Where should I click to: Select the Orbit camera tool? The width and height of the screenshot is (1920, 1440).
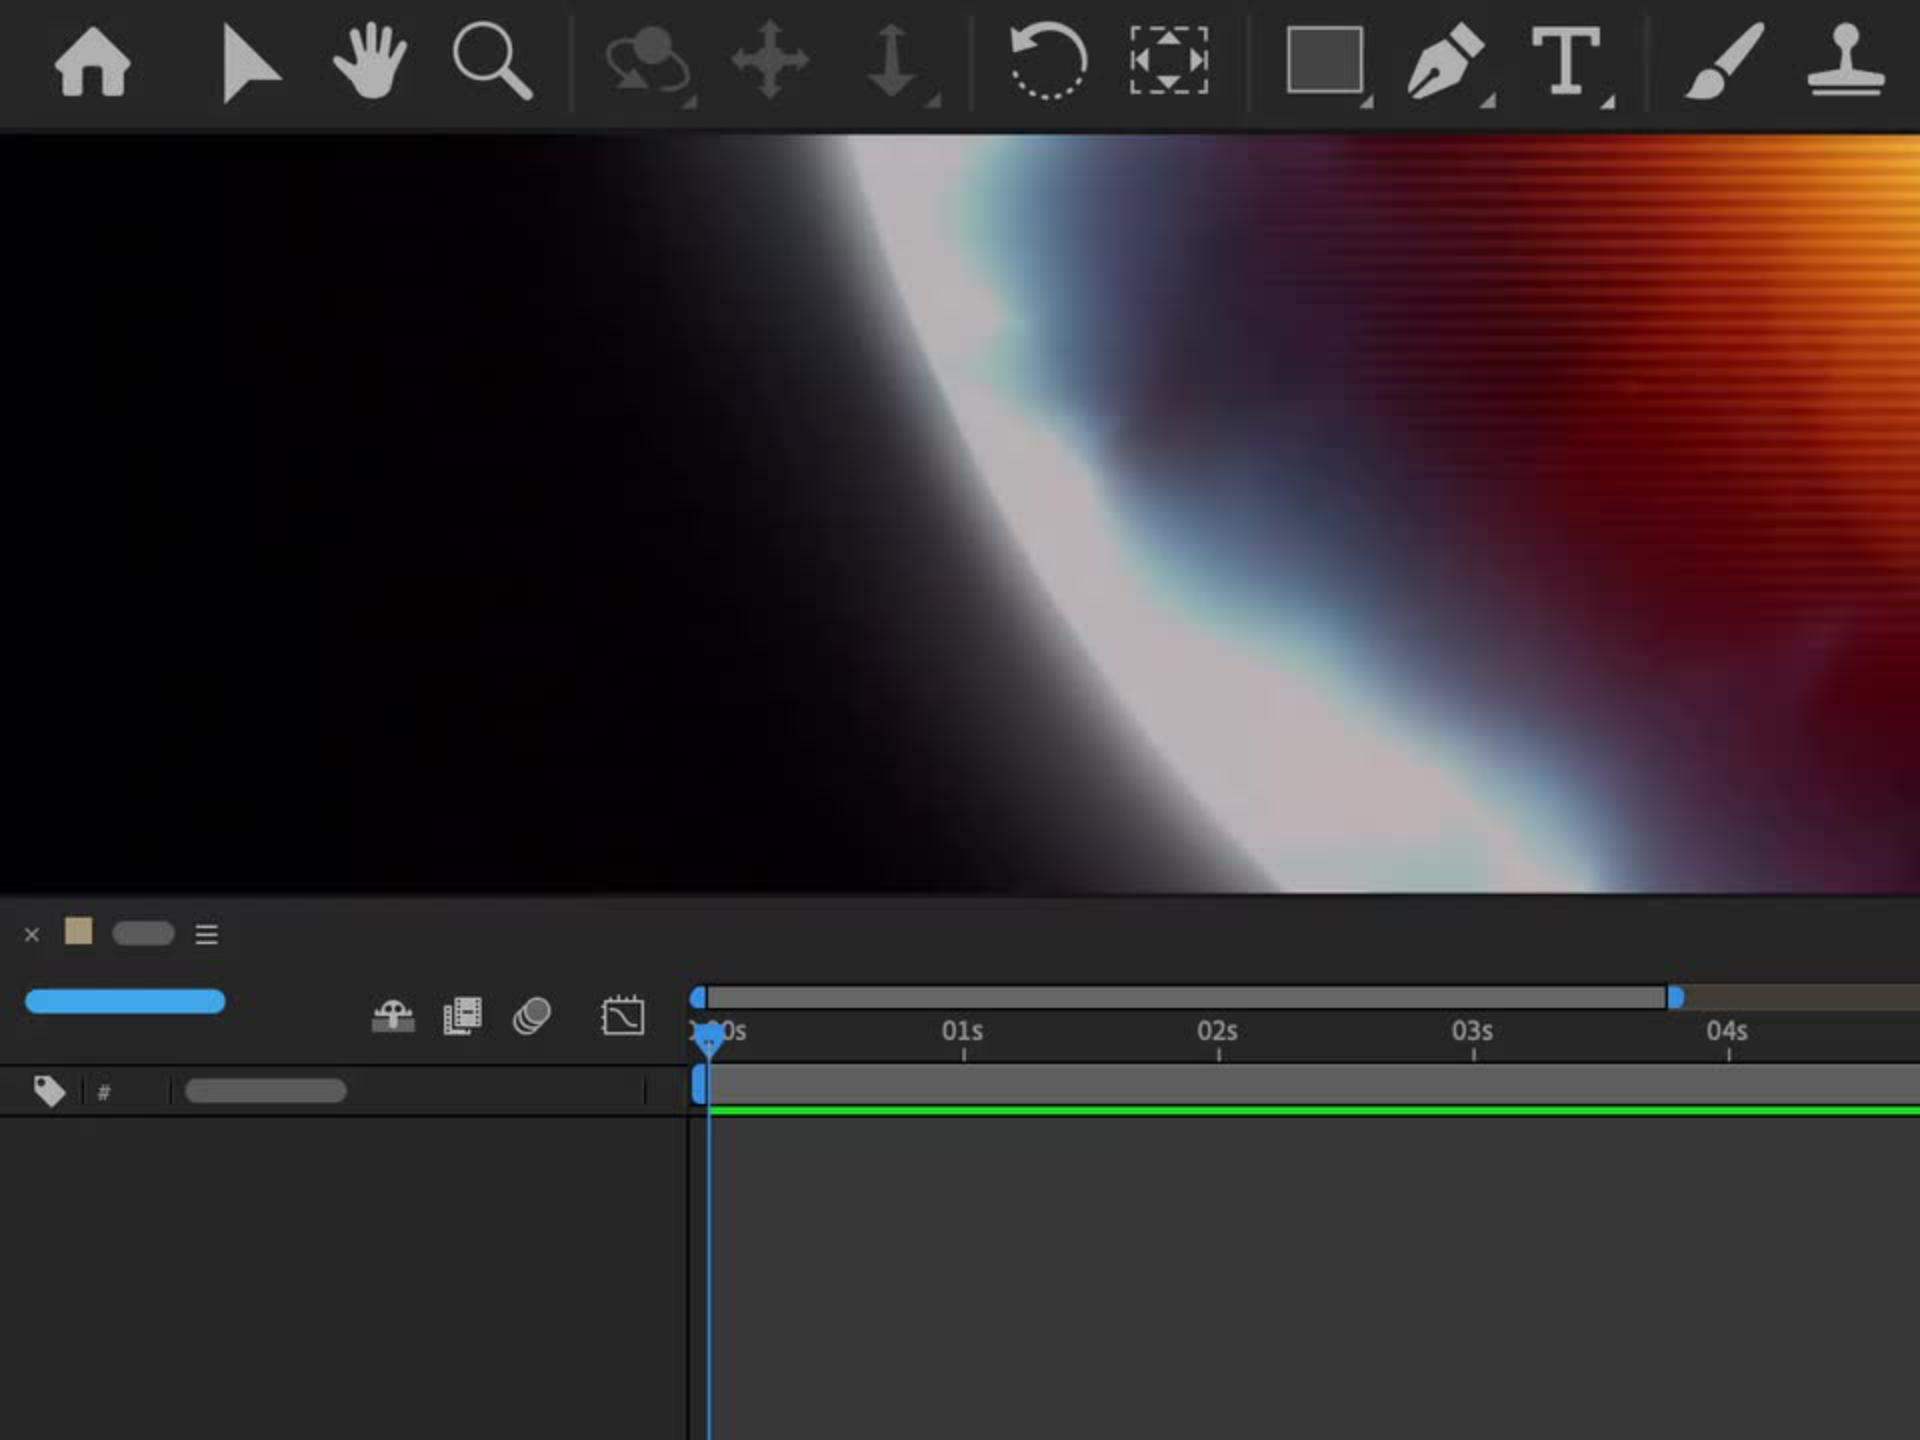point(648,62)
